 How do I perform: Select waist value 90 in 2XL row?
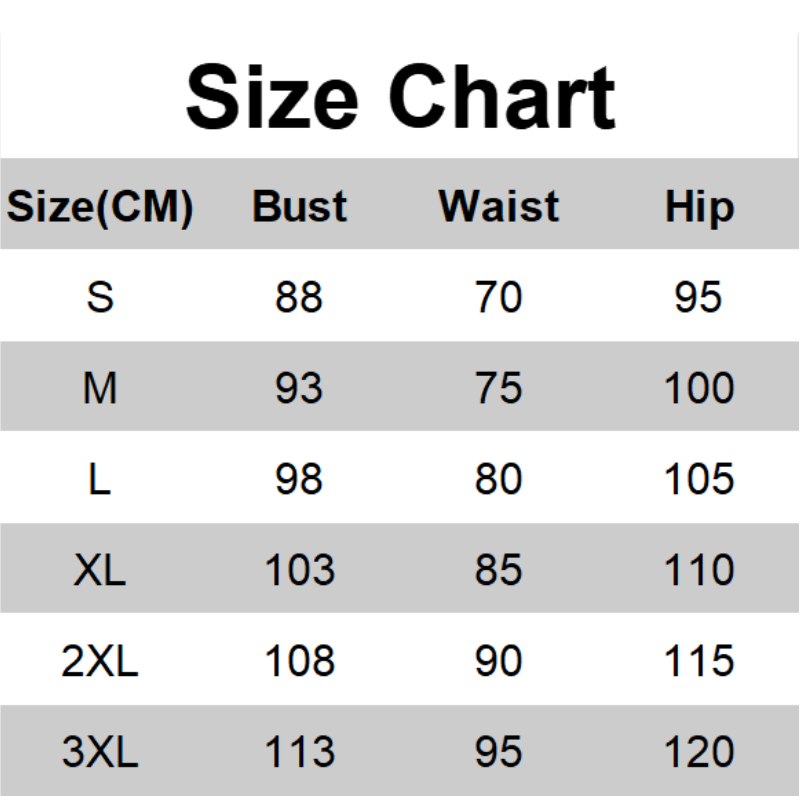(x=499, y=661)
